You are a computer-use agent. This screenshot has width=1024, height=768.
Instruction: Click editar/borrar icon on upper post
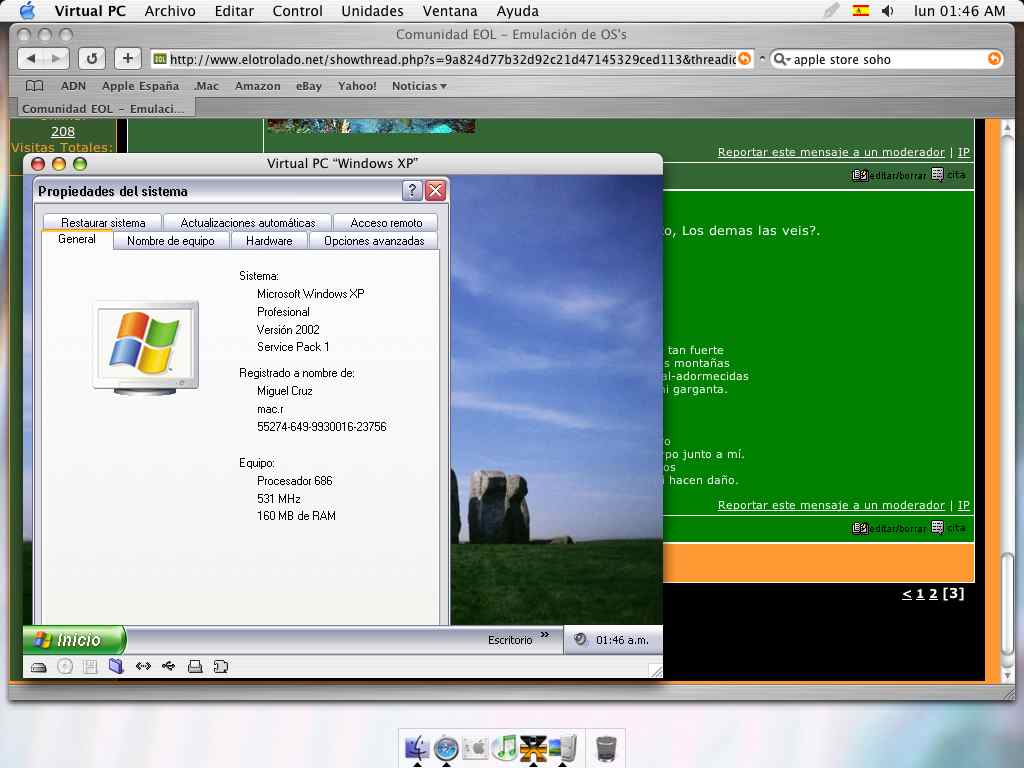pyautogui.click(x=888, y=175)
